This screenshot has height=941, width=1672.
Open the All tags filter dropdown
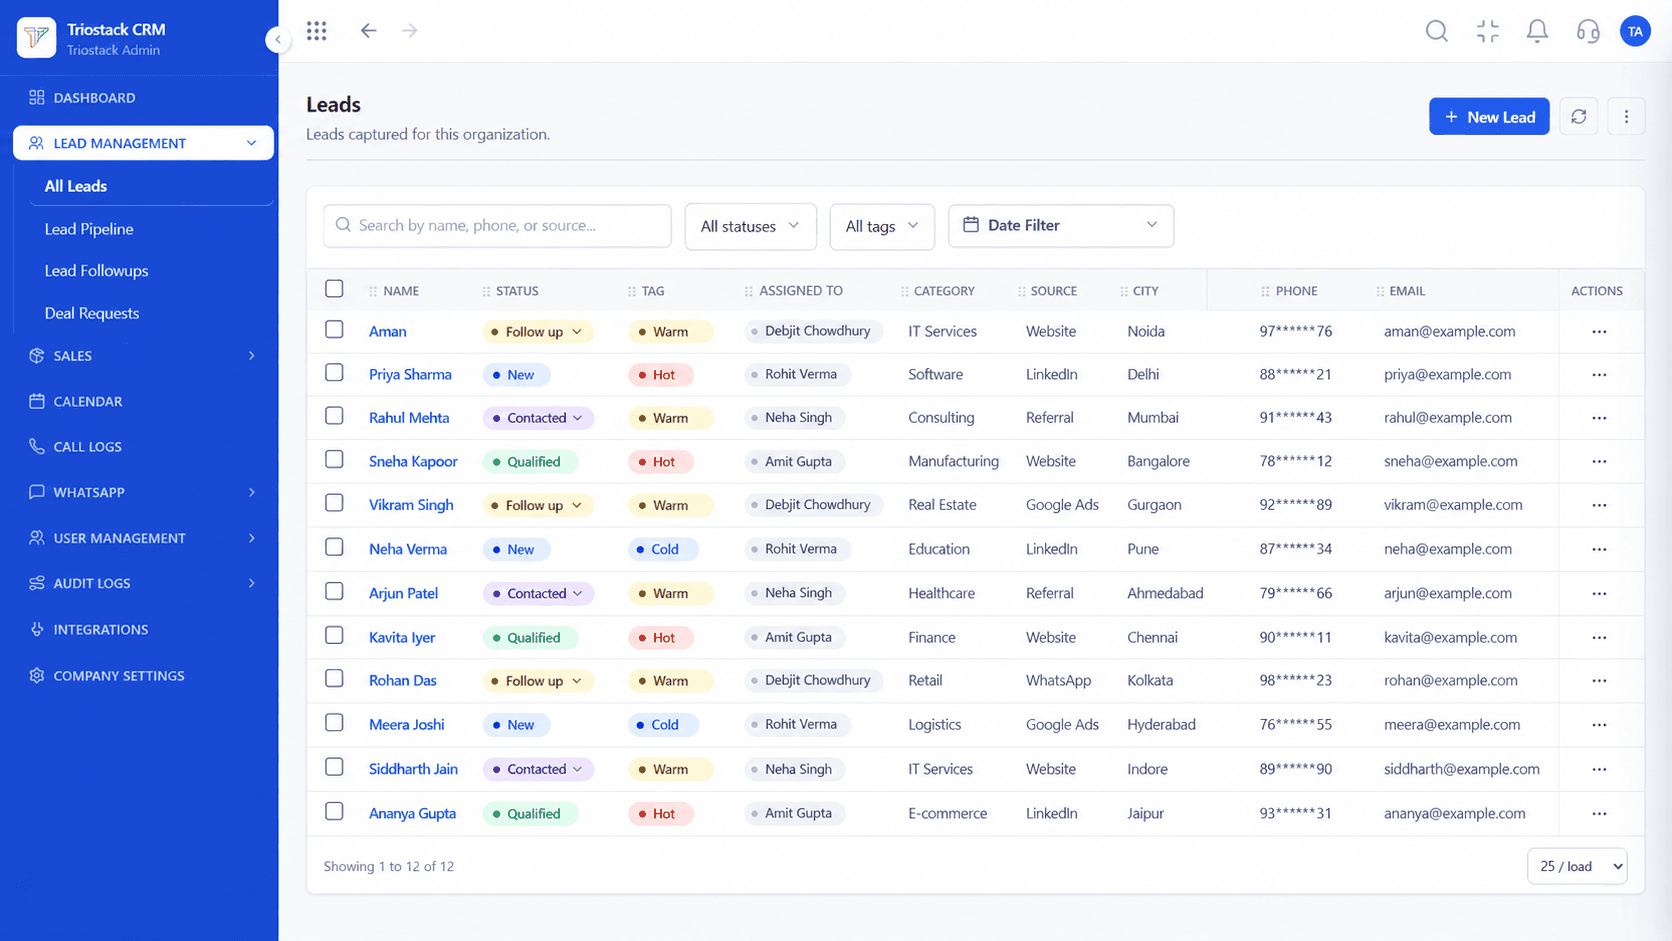click(882, 226)
